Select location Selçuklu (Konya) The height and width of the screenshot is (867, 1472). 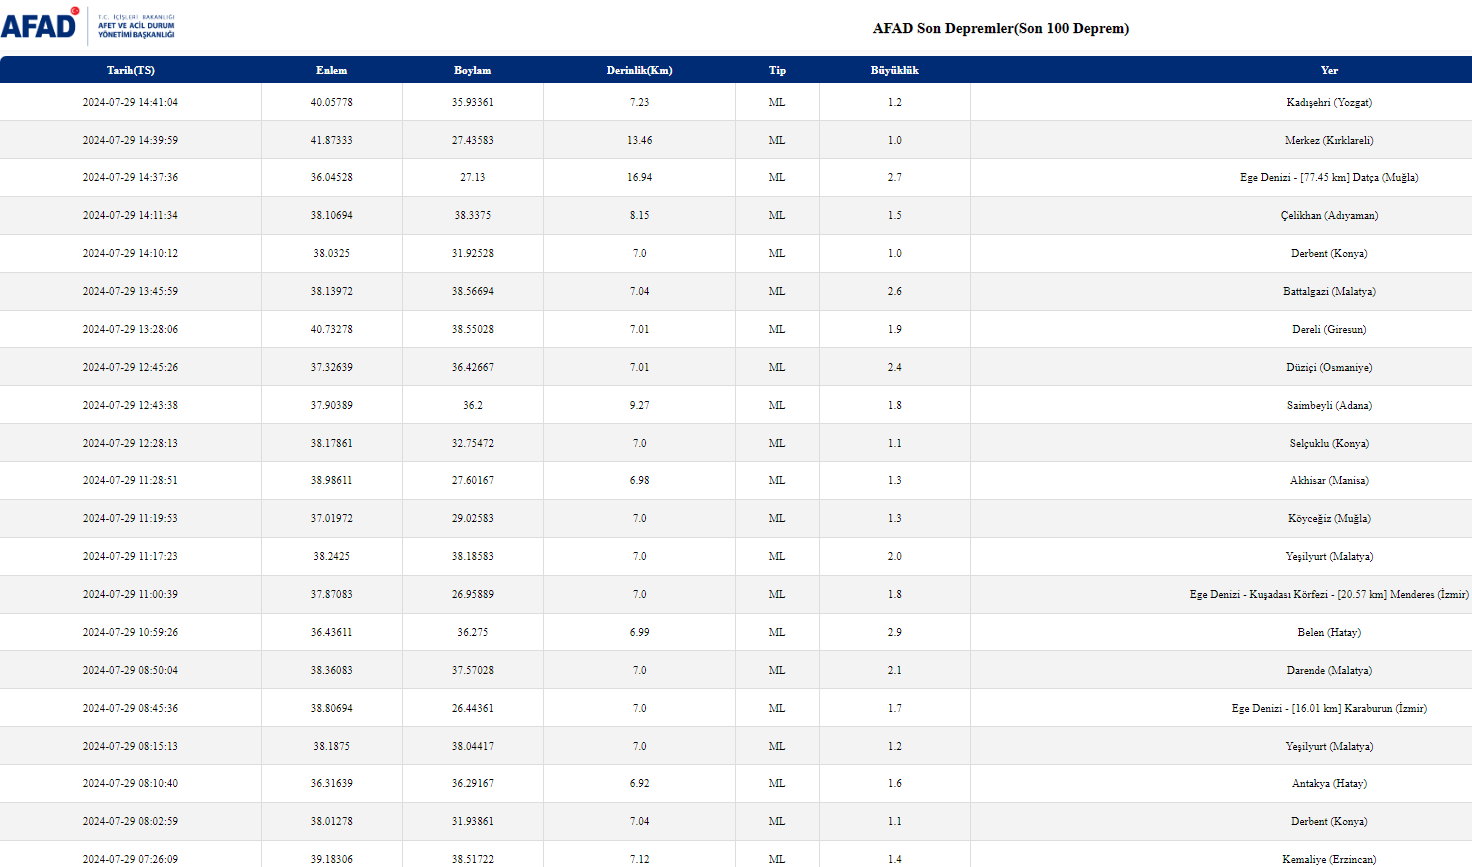[1329, 443]
